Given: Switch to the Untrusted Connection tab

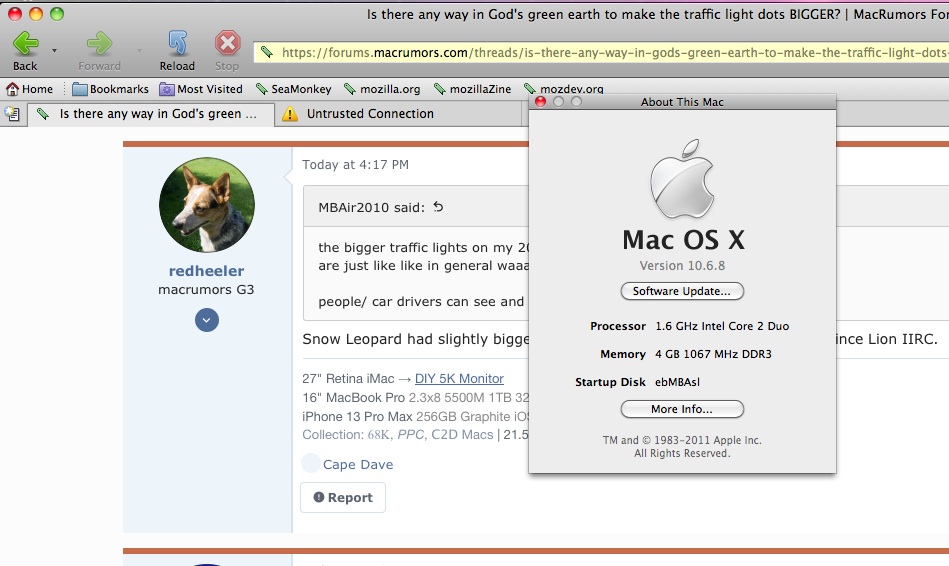Looking at the screenshot, I should 398,114.
